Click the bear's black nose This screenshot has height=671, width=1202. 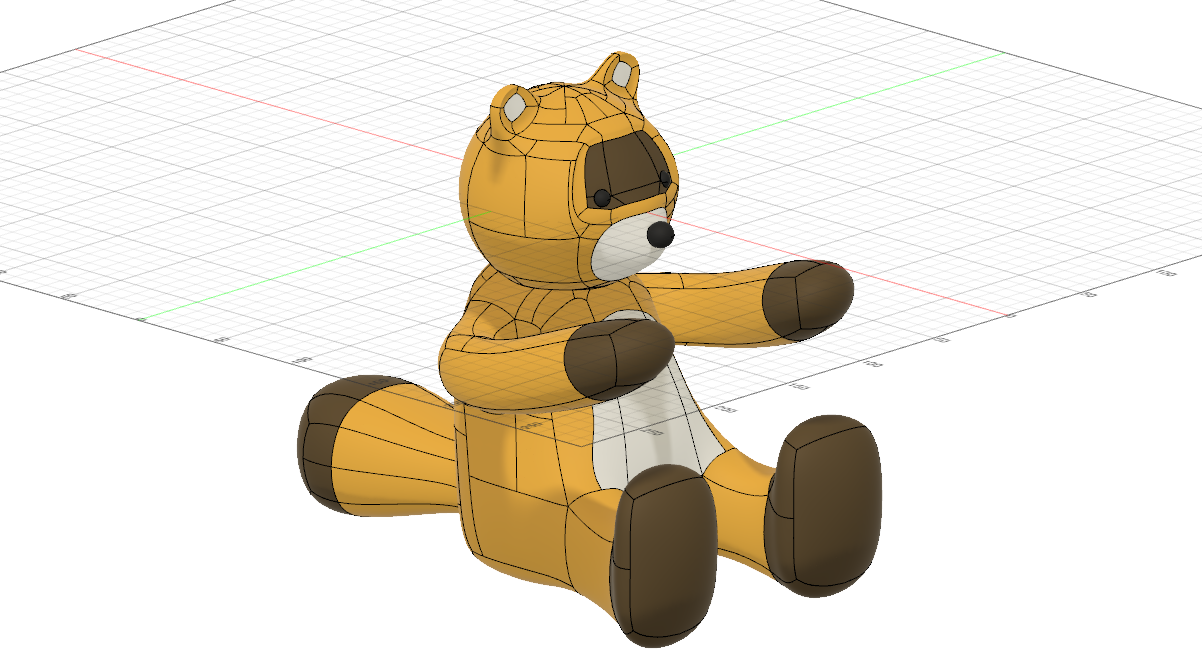coord(660,234)
